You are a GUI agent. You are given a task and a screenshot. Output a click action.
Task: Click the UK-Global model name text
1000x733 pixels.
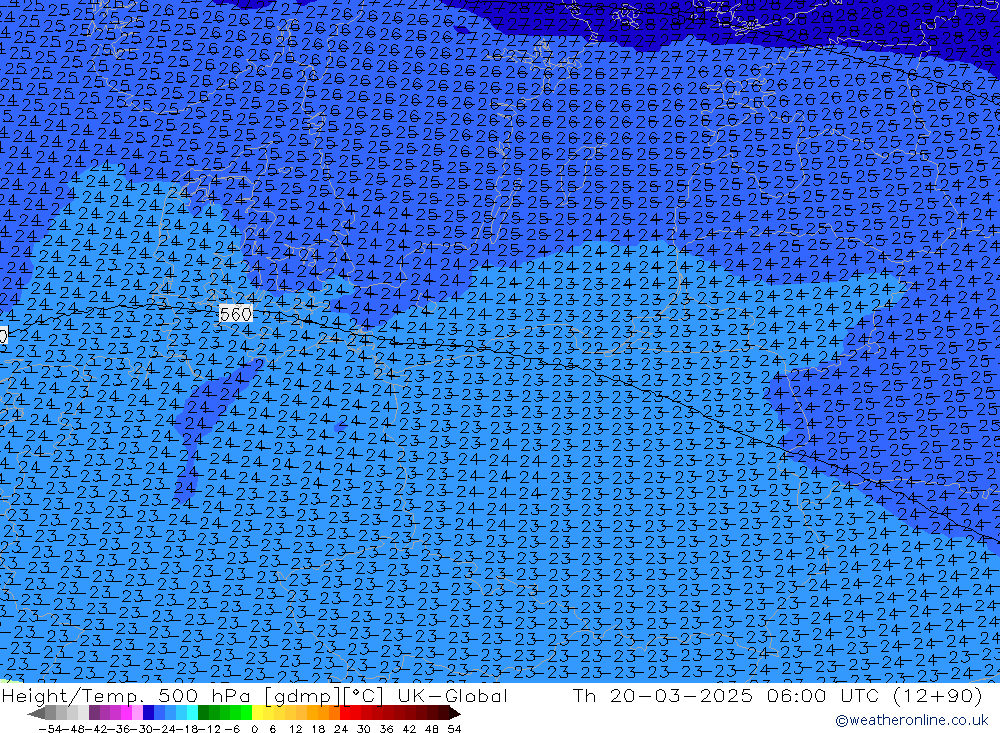(x=452, y=695)
